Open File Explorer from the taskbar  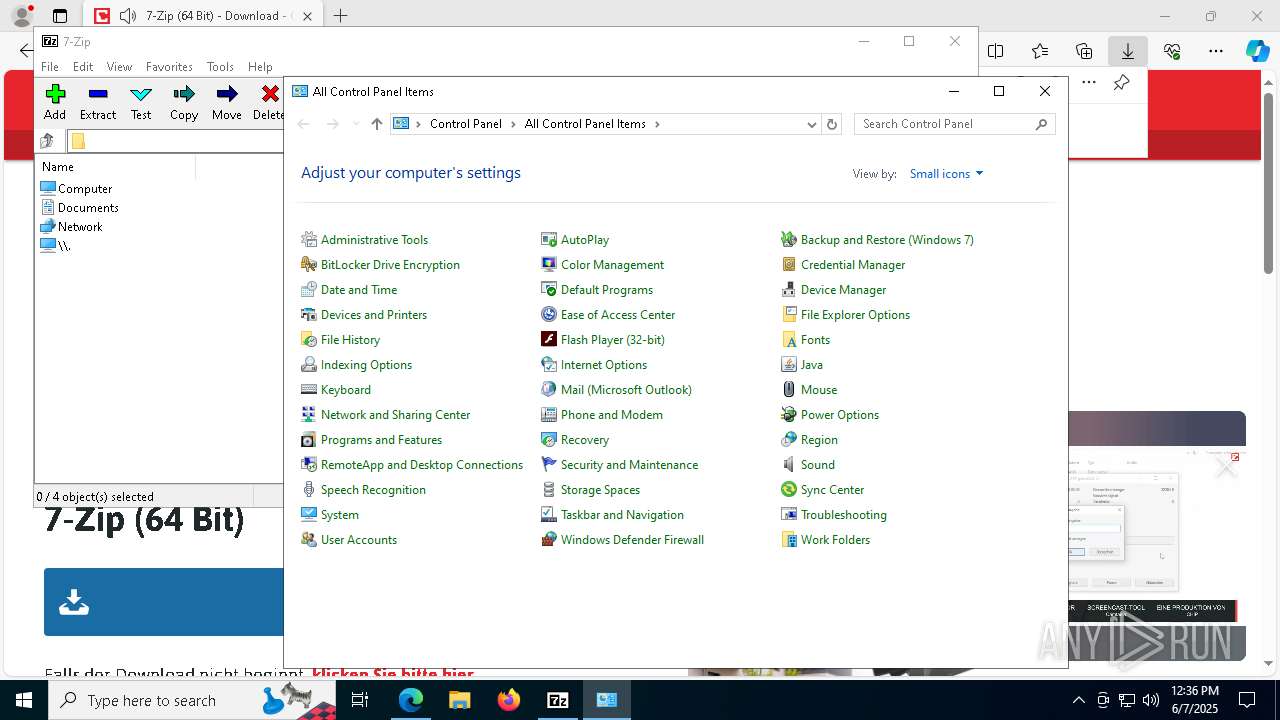[459, 700]
